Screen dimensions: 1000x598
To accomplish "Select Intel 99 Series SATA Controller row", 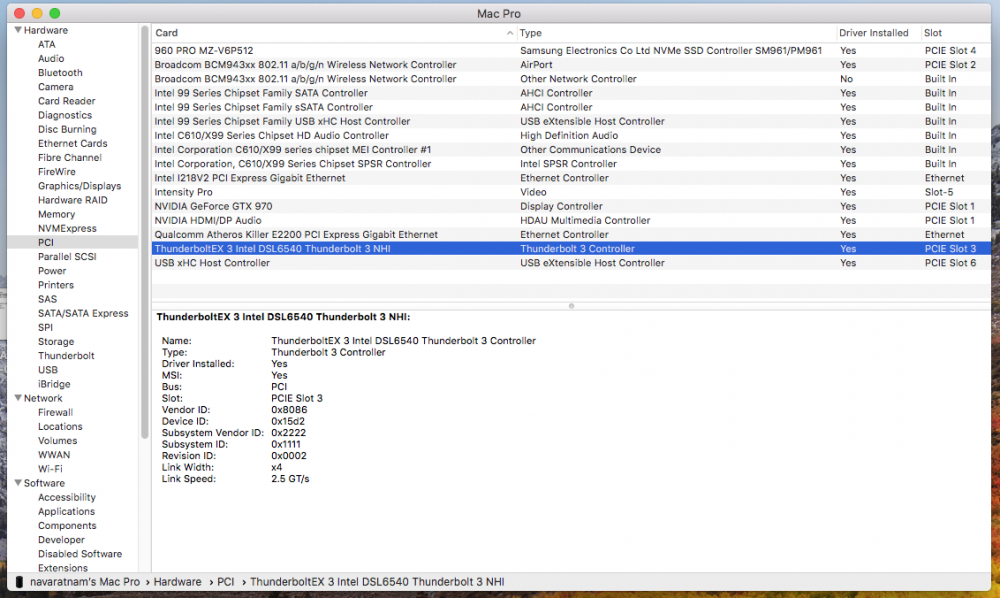I will click(571, 93).
